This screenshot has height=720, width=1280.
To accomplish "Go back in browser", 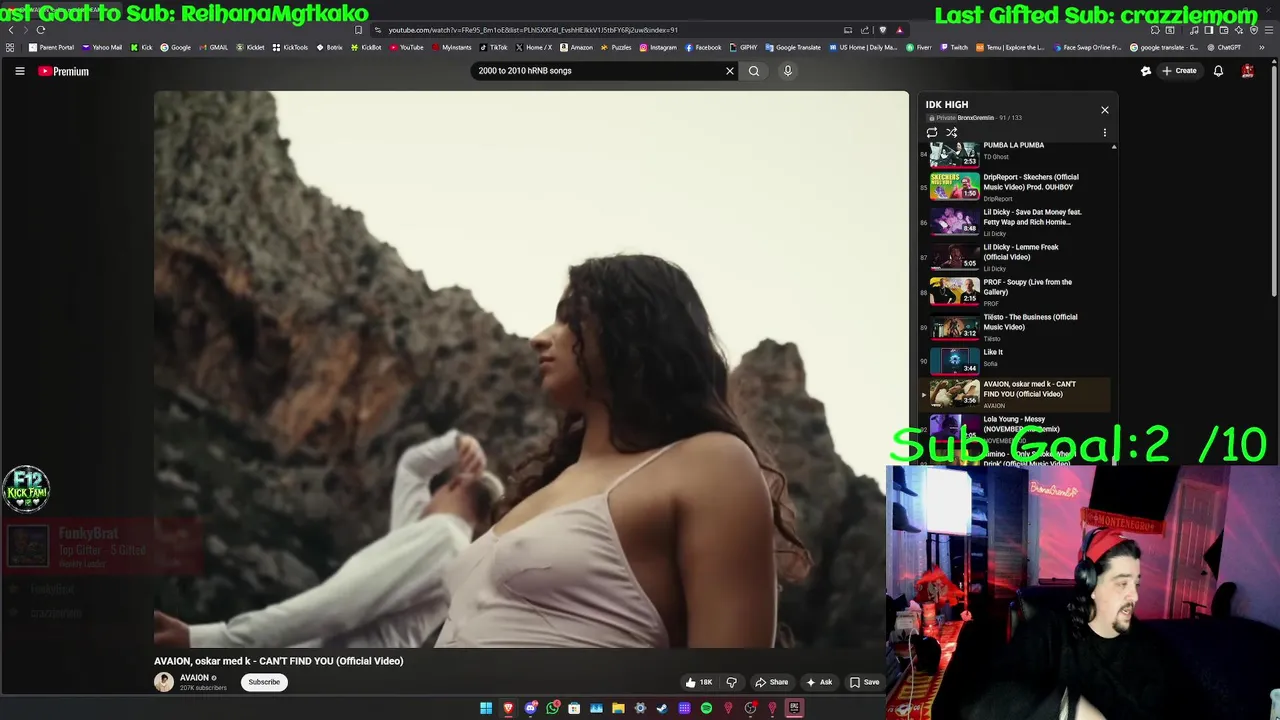I will coord(11,30).
